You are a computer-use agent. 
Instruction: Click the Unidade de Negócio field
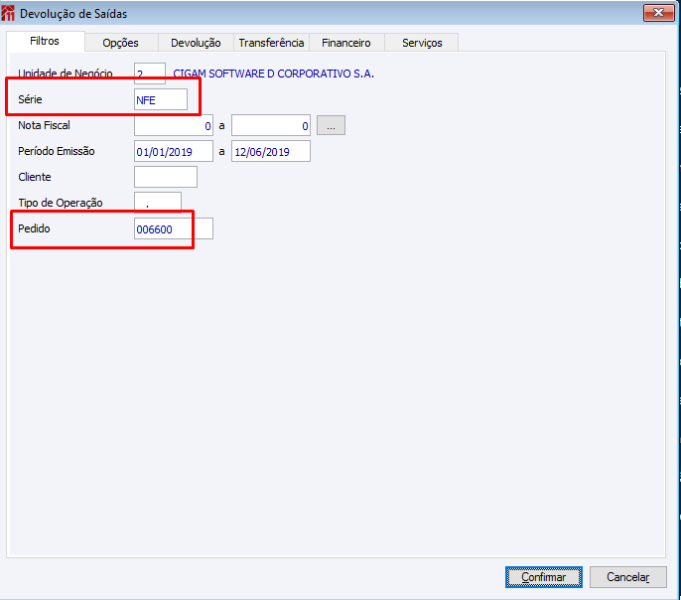(150, 73)
